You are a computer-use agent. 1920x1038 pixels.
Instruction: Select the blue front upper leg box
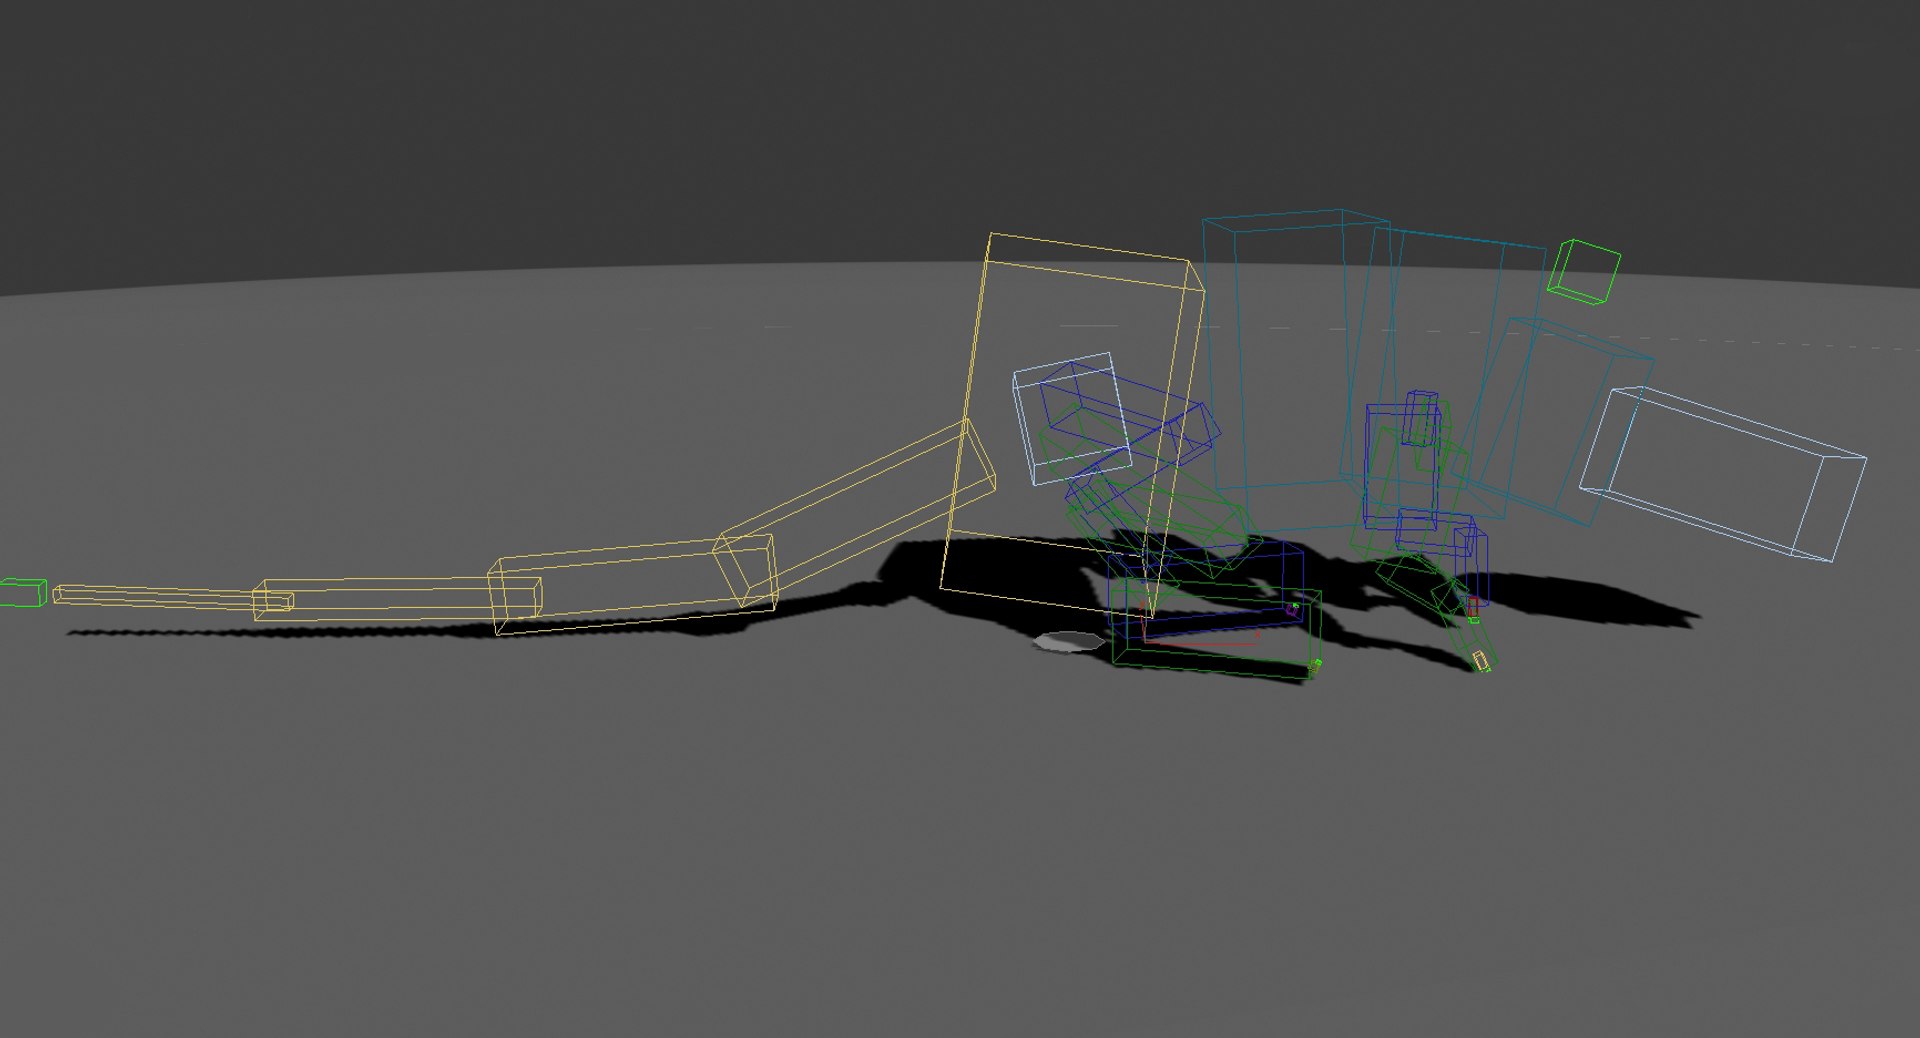click(x=1402, y=465)
